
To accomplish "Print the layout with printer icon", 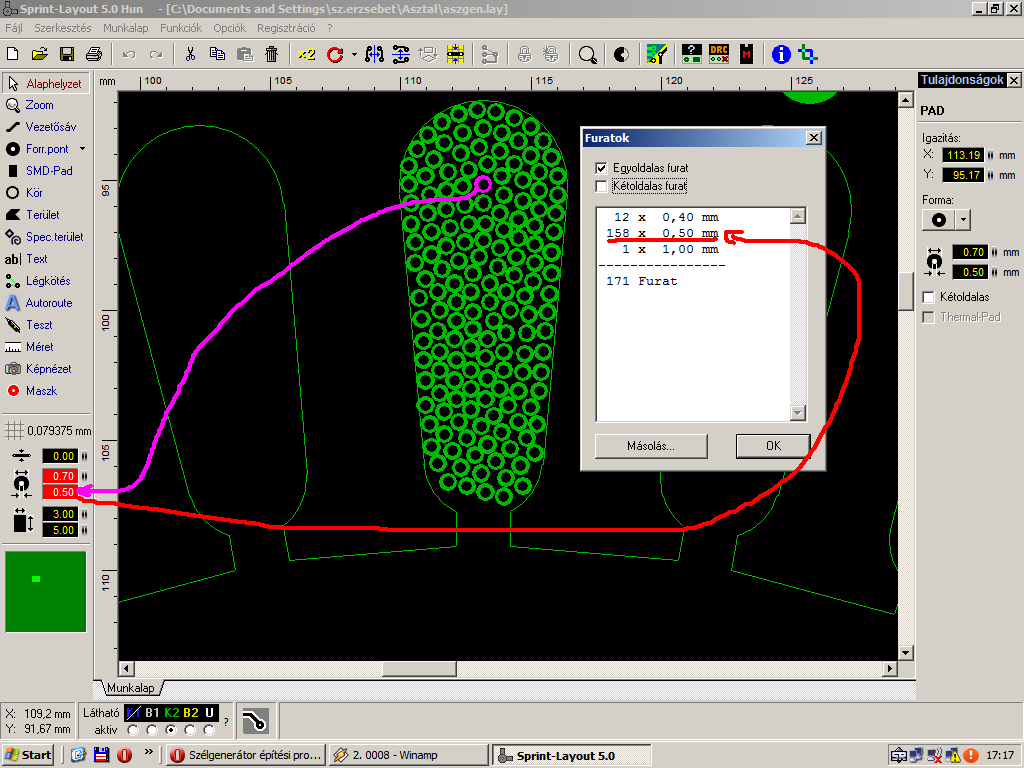I will 94,54.
